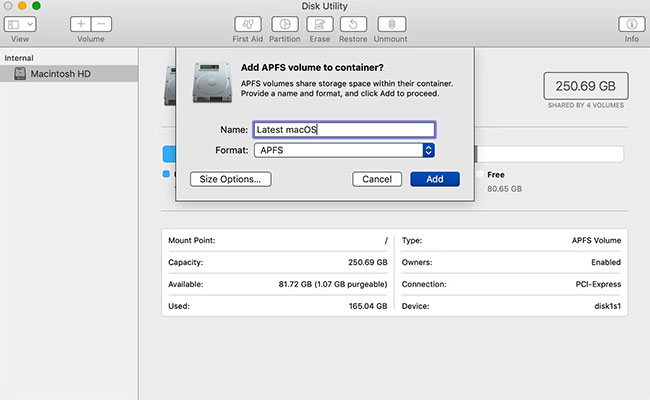Select the APFS Volume type value
Image resolution: width=650 pixels, height=400 pixels.
pyautogui.click(x=596, y=240)
